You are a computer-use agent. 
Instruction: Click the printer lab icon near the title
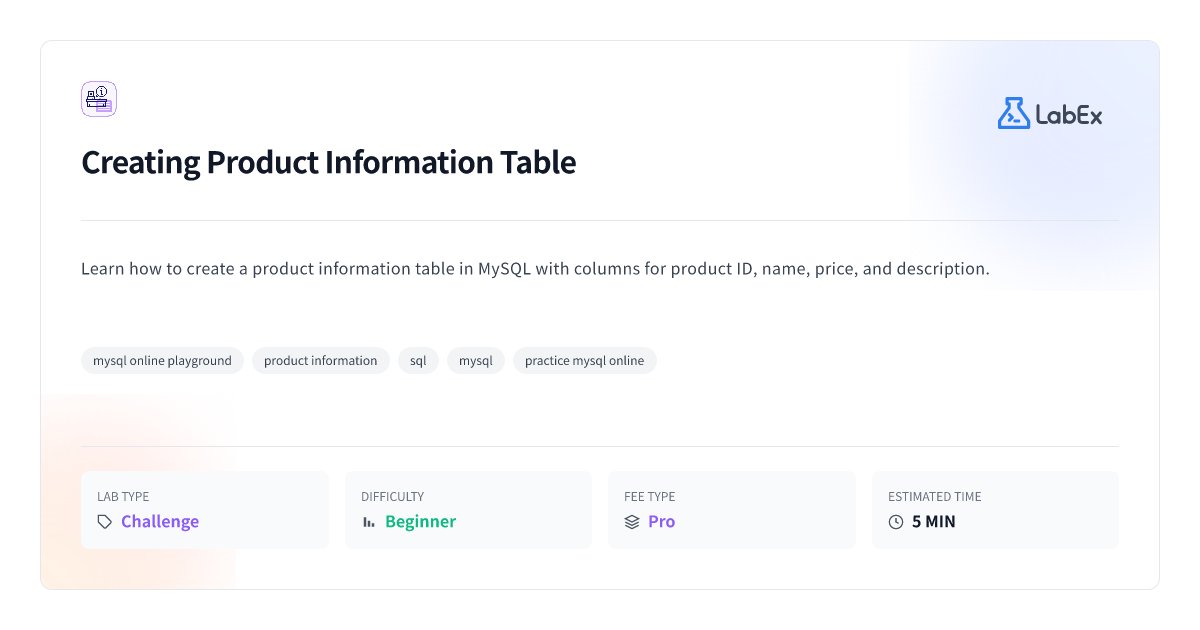[98, 98]
